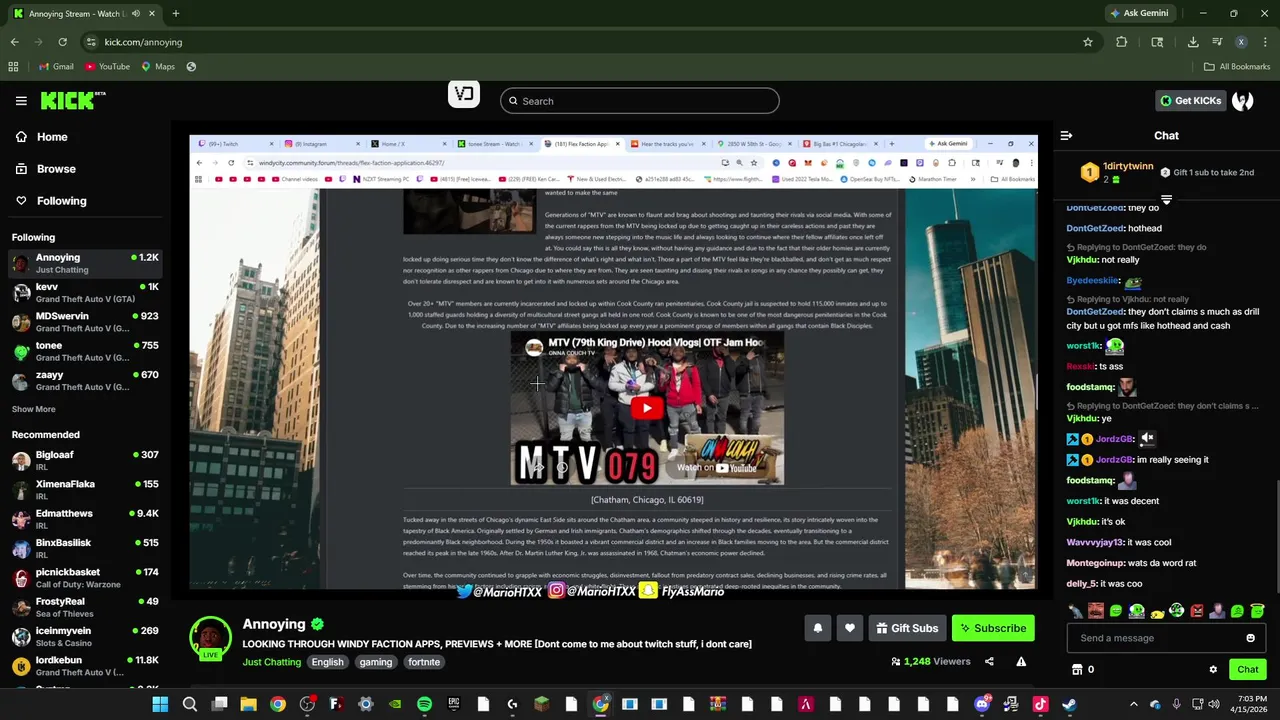Viewport: 1280px width, 720px height.
Task: Open Steam from the taskbar
Action: [x=1069, y=704]
